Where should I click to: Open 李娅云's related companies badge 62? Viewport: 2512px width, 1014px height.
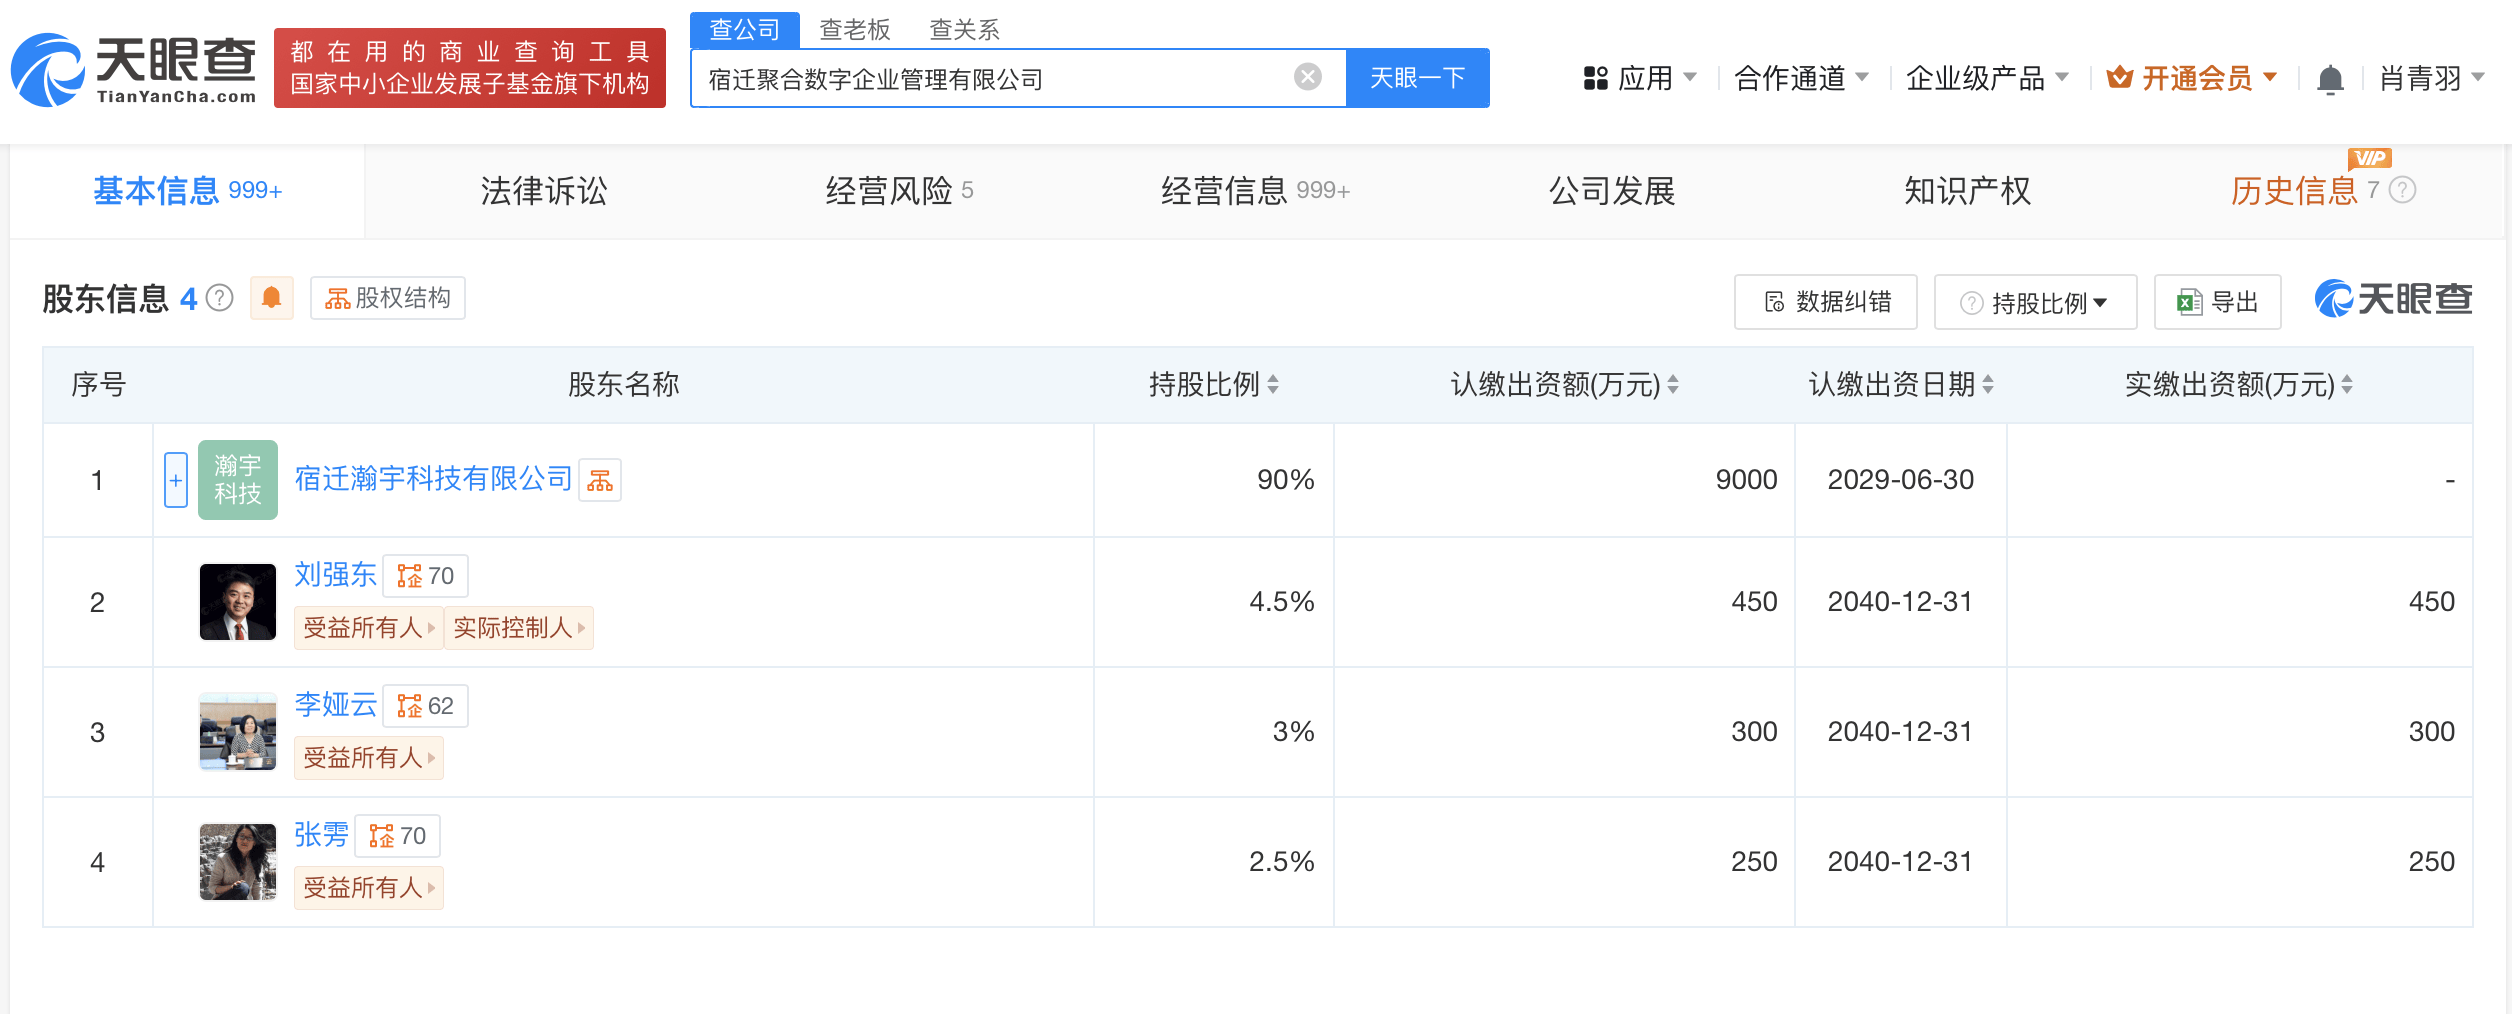pos(426,706)
